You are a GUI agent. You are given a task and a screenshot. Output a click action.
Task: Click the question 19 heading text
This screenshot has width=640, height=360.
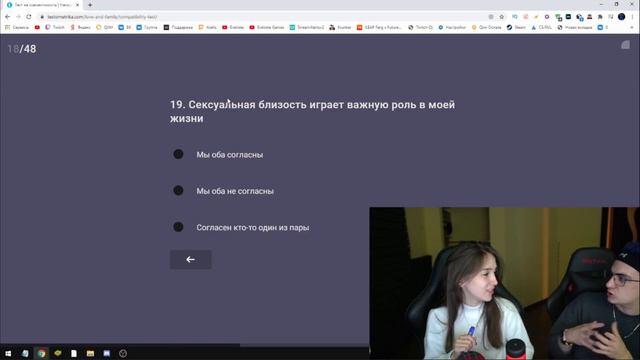[x=312, y=111]
